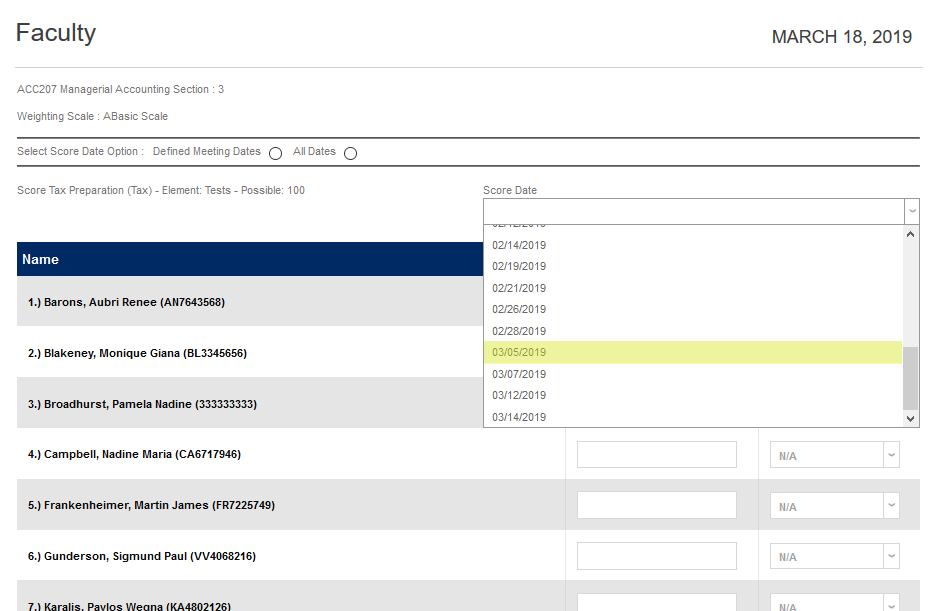
Task: Select 02/19/2019 from the date list
Action: (693, 266)
